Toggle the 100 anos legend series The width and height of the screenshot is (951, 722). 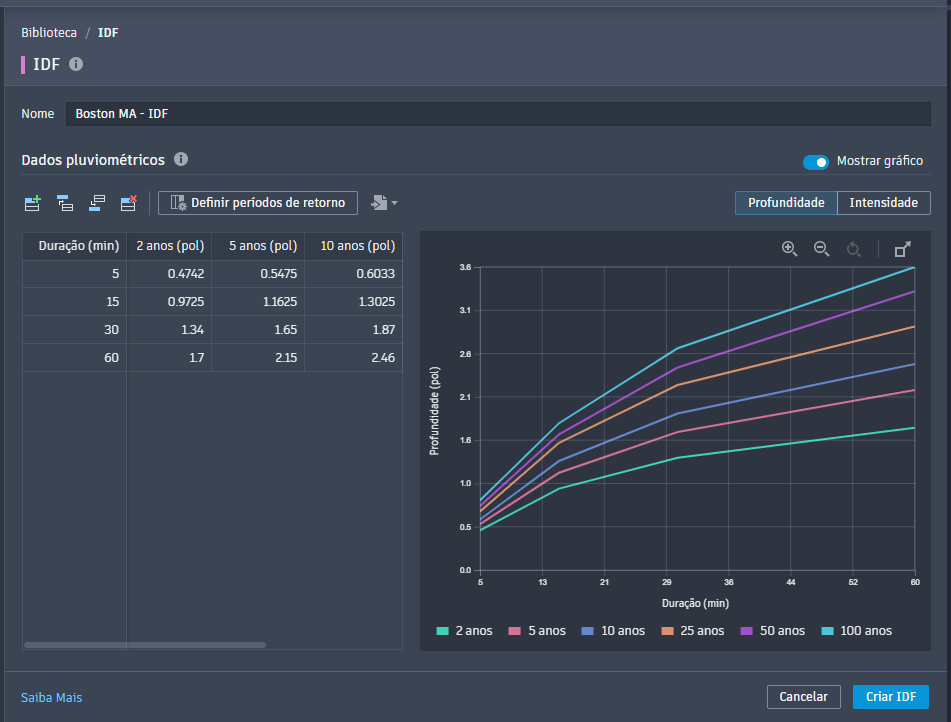(856, 631)
